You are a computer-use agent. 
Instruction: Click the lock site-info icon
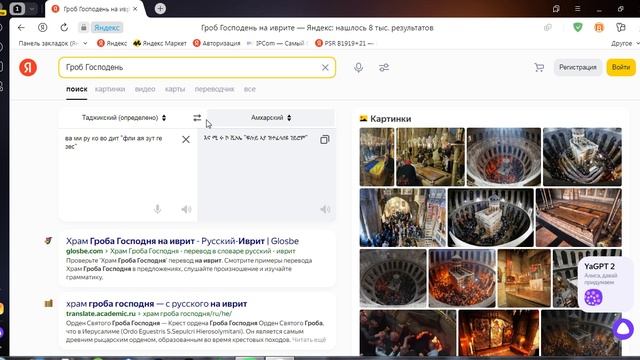84,28
